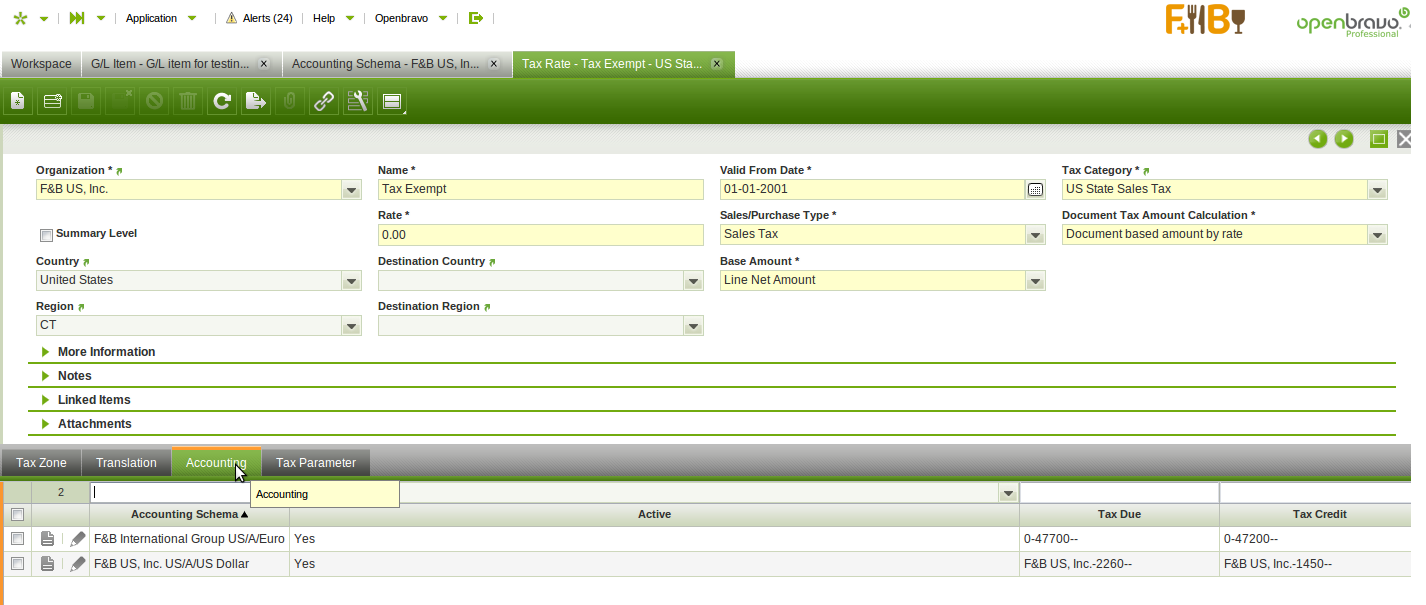This screenshot has height=605, width=1426.
Task: Open the customize form layout icon
Action: click(x=358, y=101)
